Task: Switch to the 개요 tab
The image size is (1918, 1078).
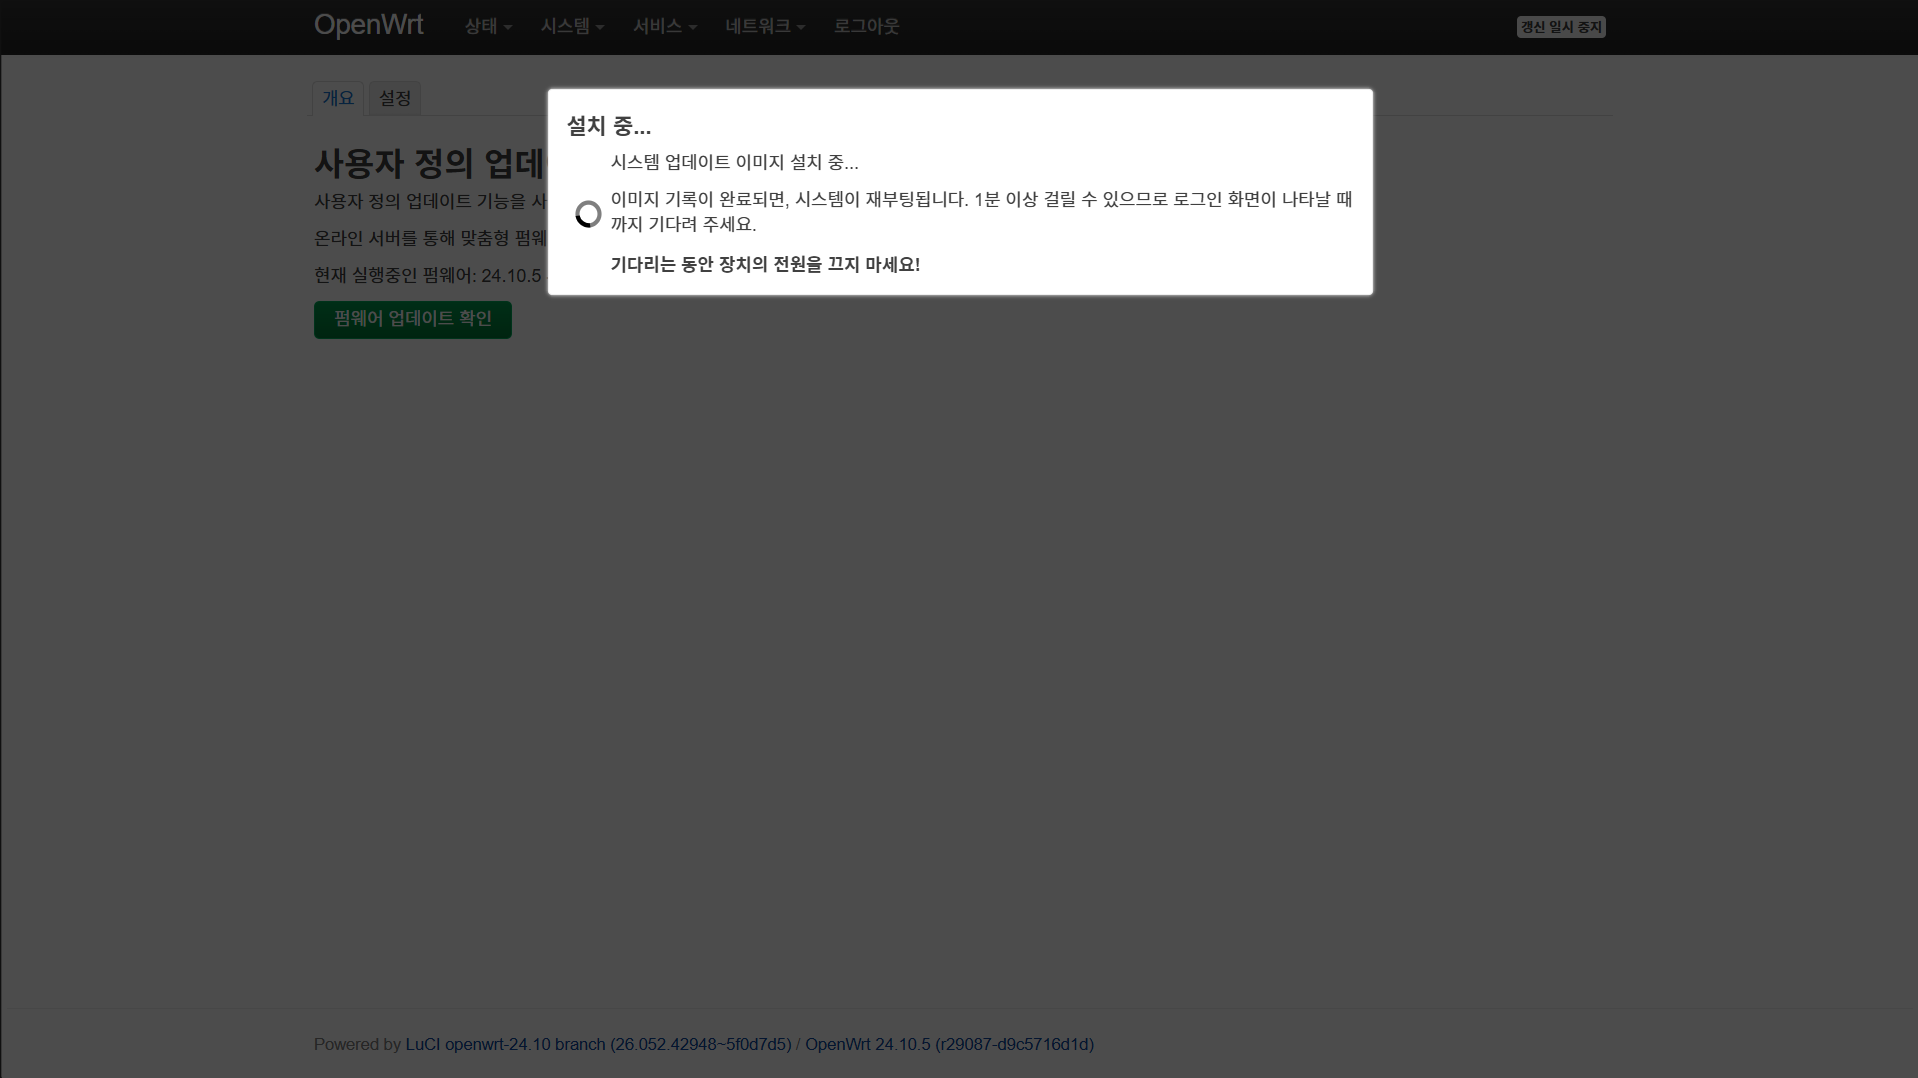Action: click(337, 98)
